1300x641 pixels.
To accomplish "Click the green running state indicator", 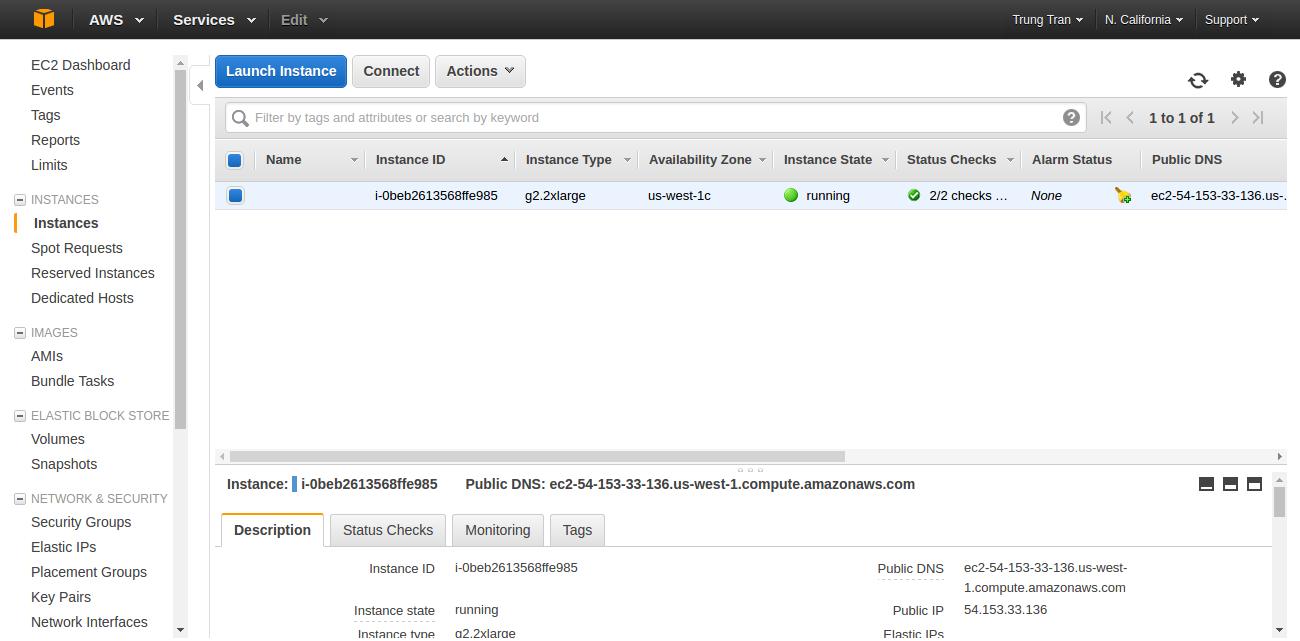I will pyautogui.click(x=791, y=195).
